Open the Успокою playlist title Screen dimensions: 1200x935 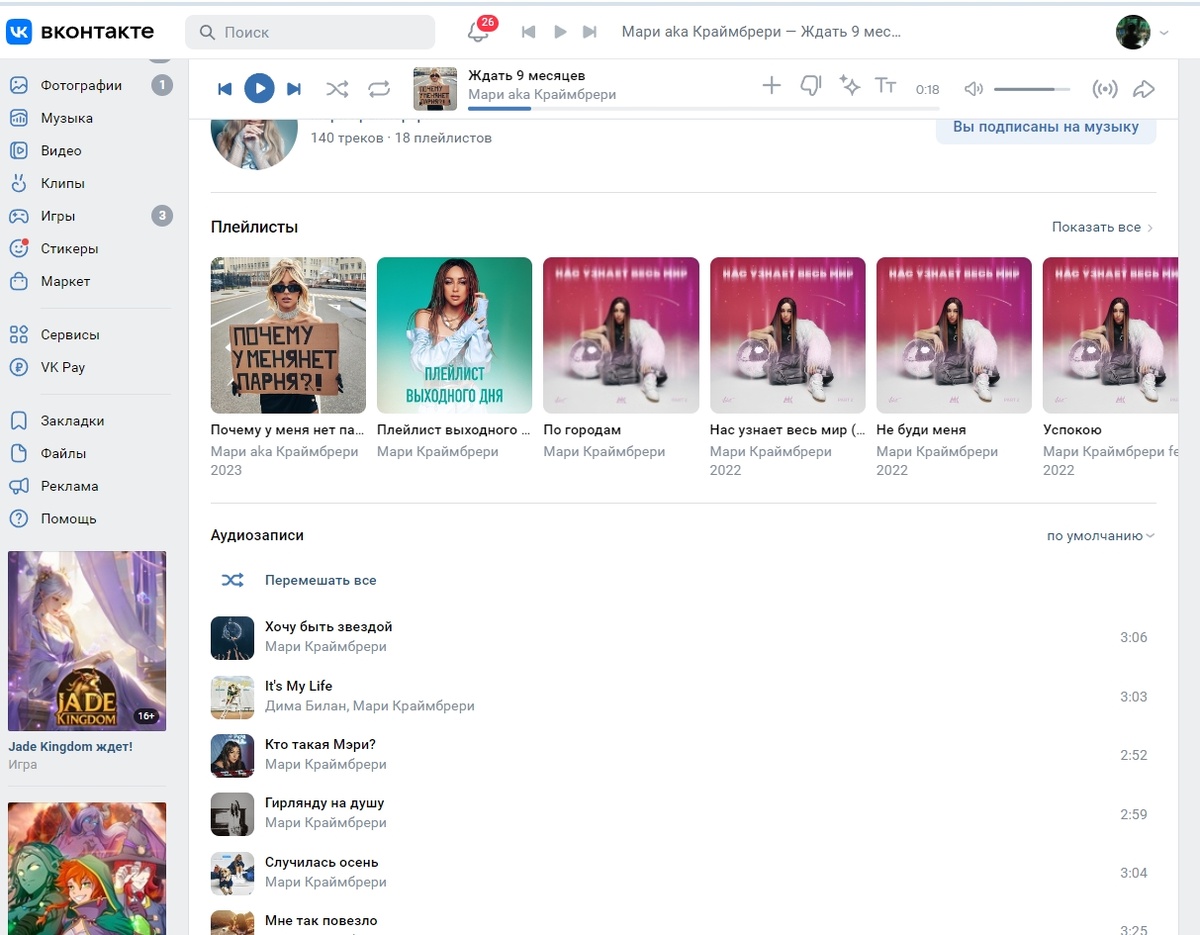pos(1072,430)
